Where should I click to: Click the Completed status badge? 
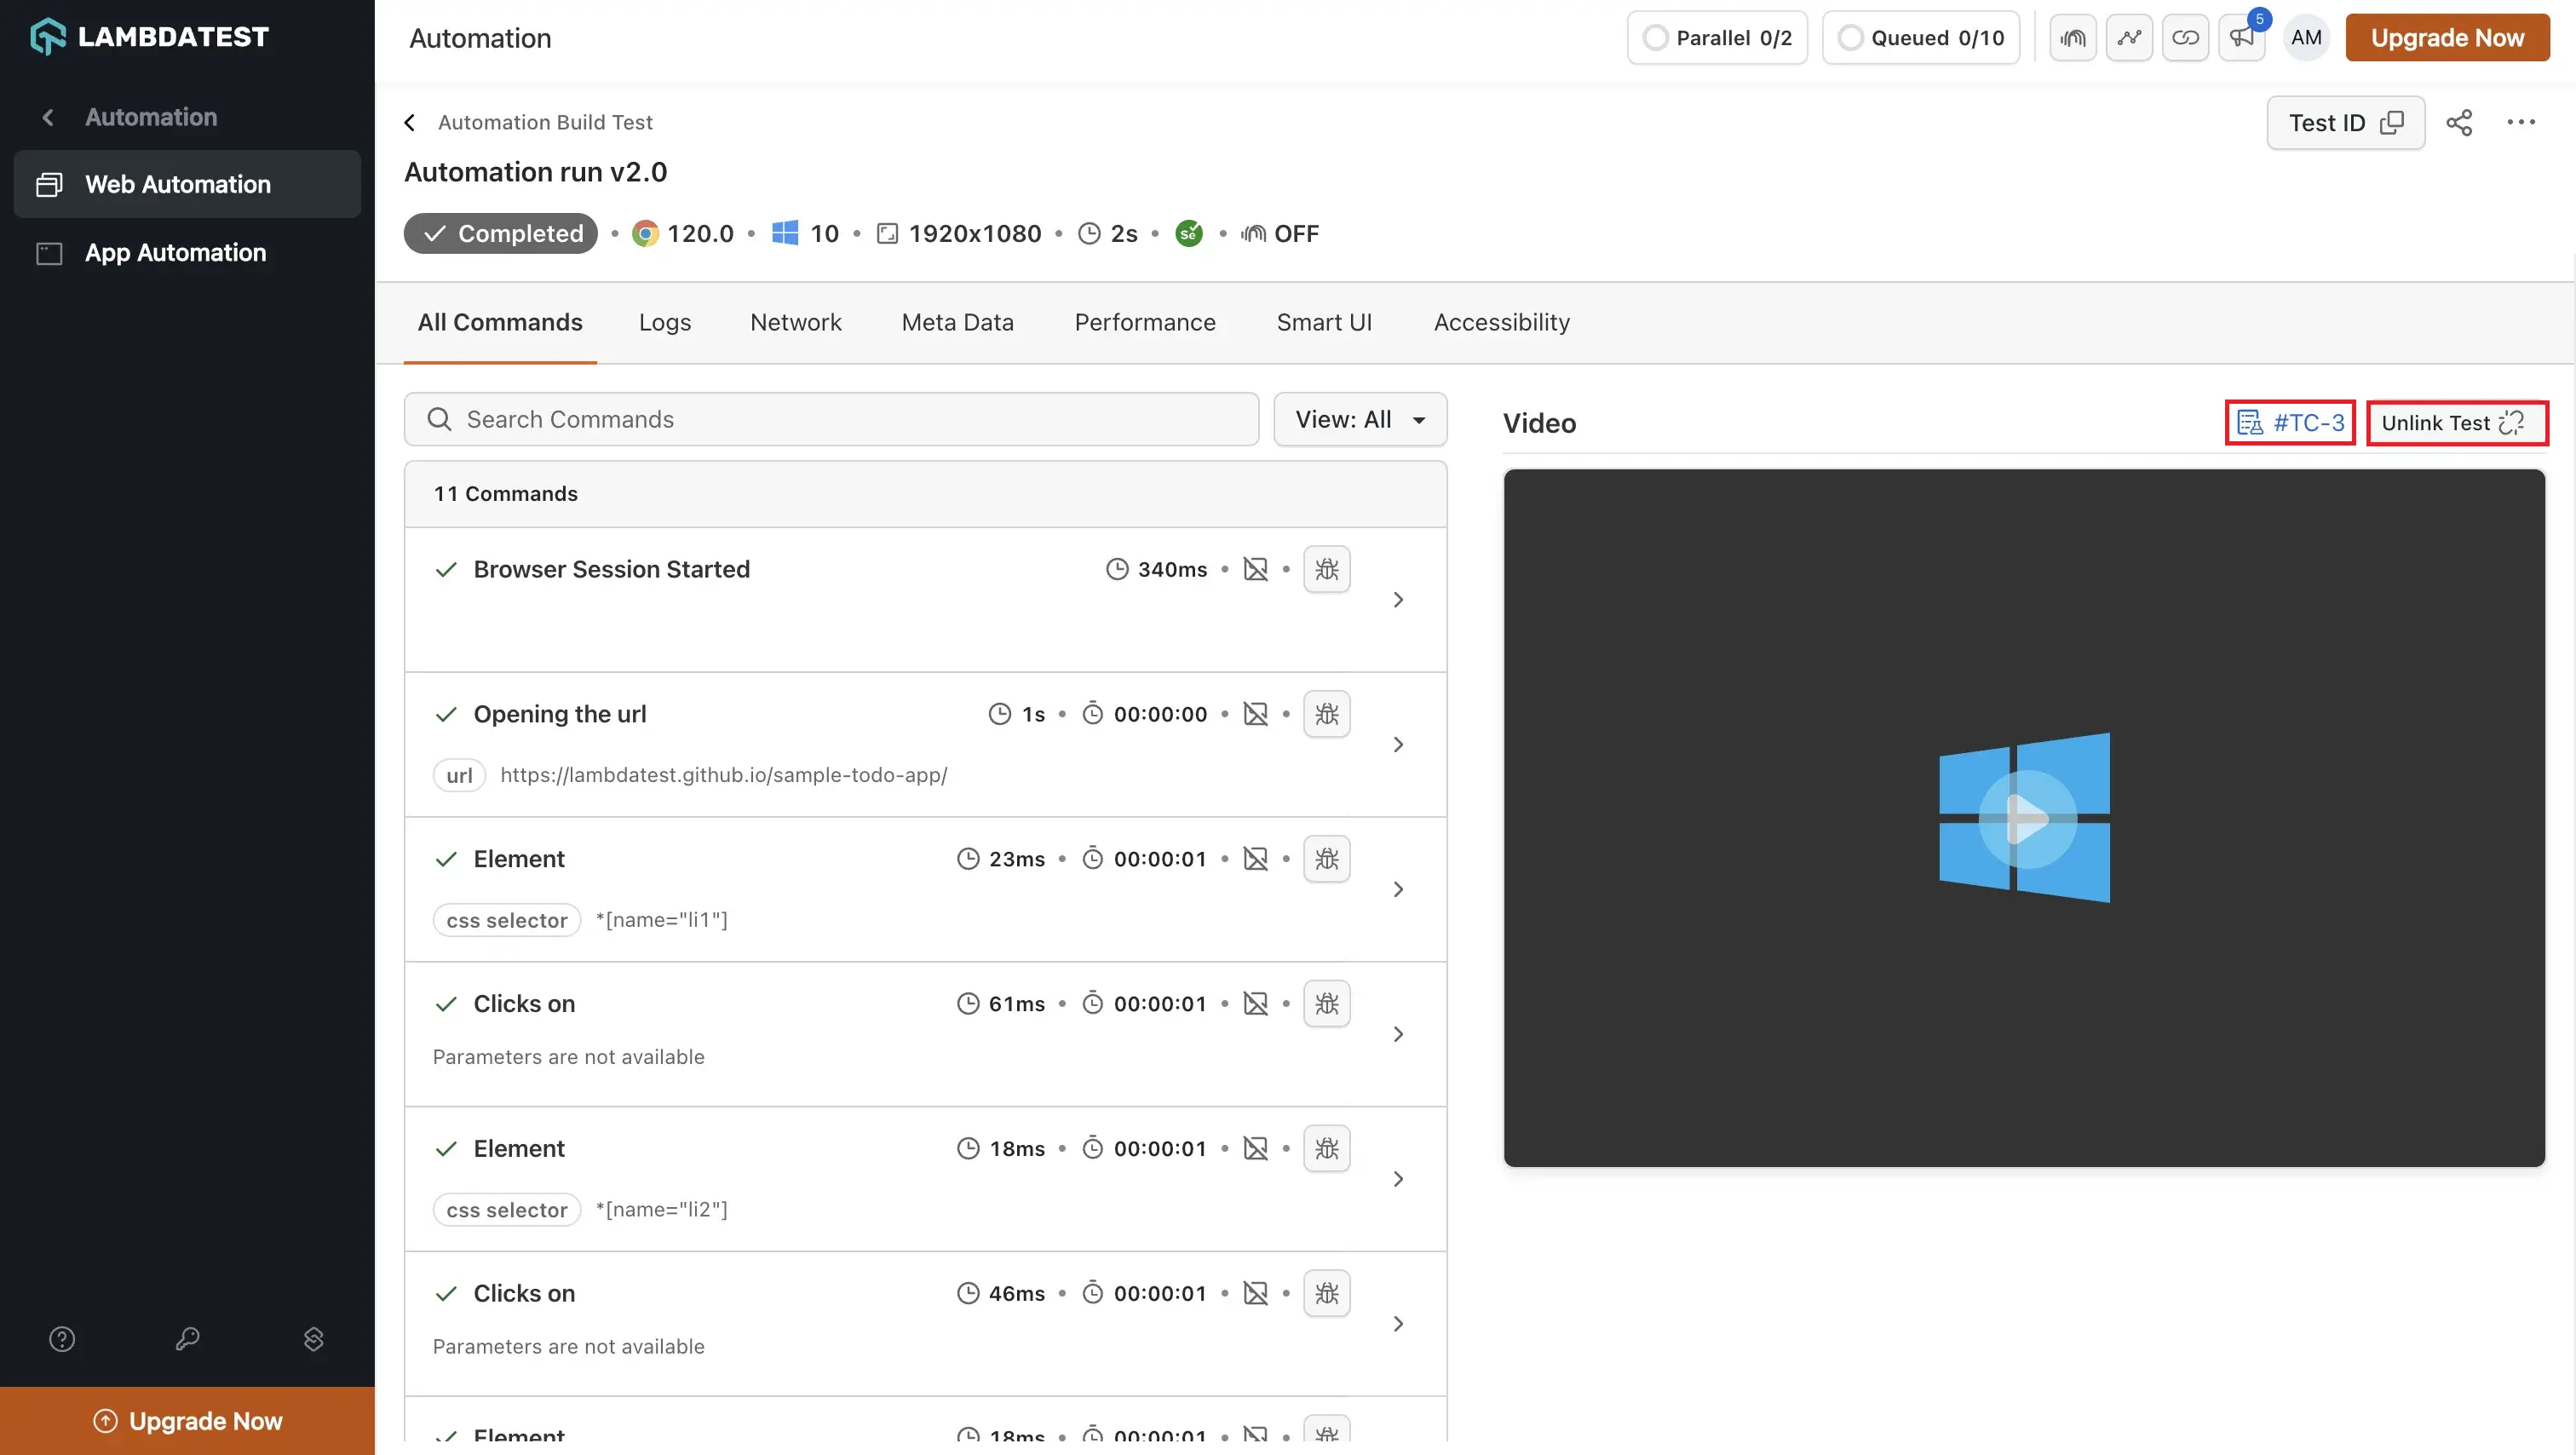click(500, 234)
